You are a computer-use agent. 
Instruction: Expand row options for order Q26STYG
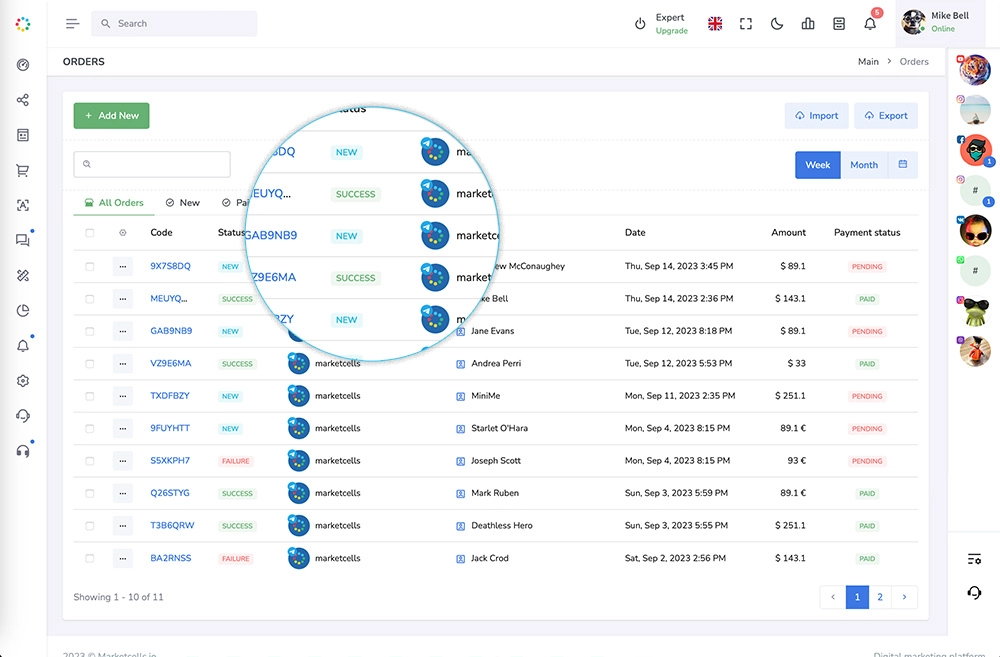click(123, 493)
